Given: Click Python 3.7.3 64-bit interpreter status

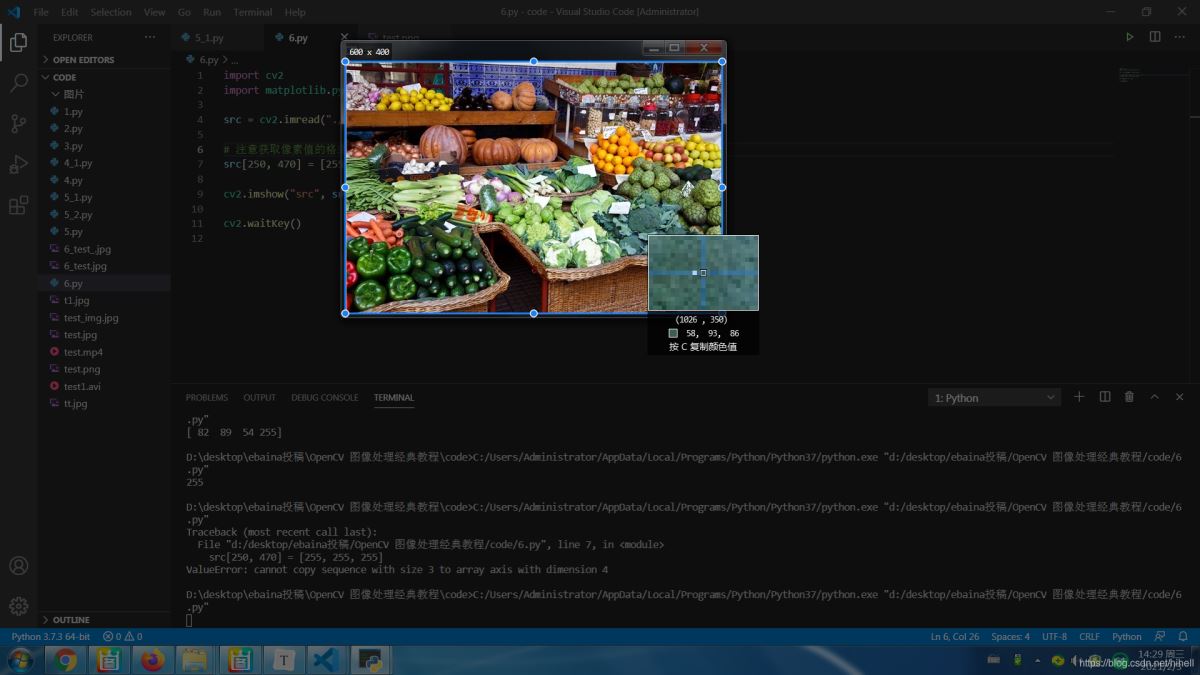Looking at the screenshot, I should pyautogui.click(x=50, y=636).
